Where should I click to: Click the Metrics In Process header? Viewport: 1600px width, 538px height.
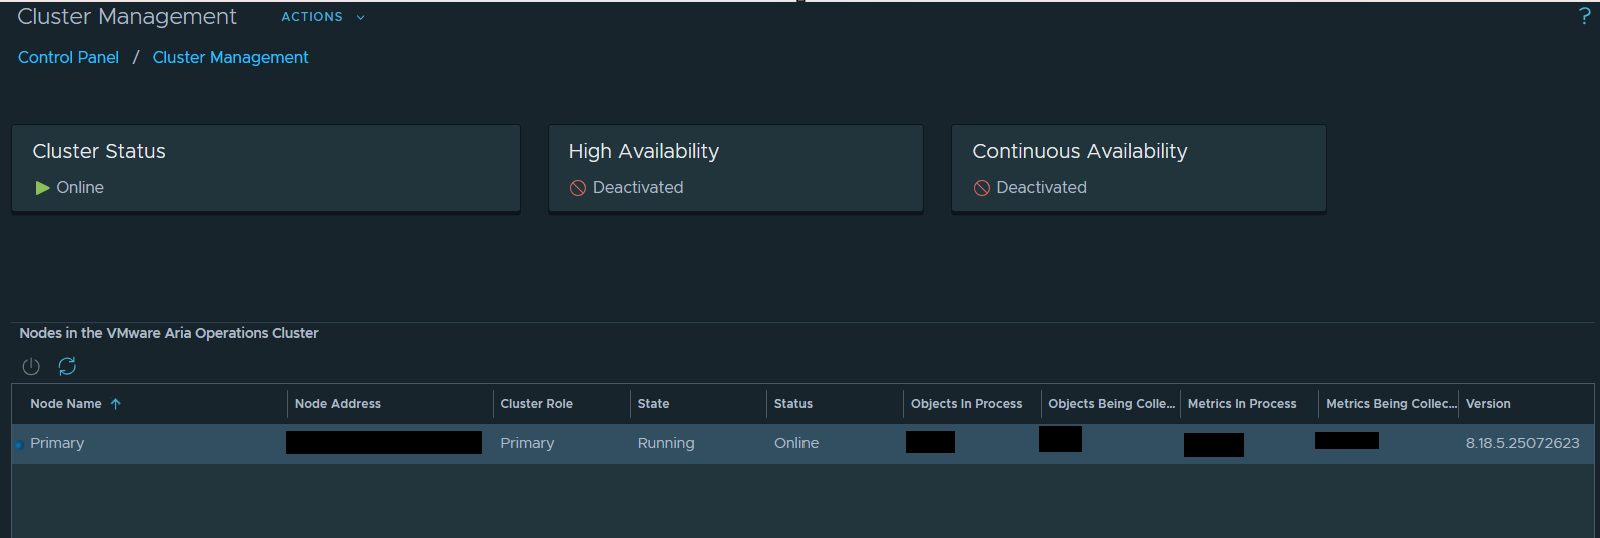click(x=1242, y=404)
